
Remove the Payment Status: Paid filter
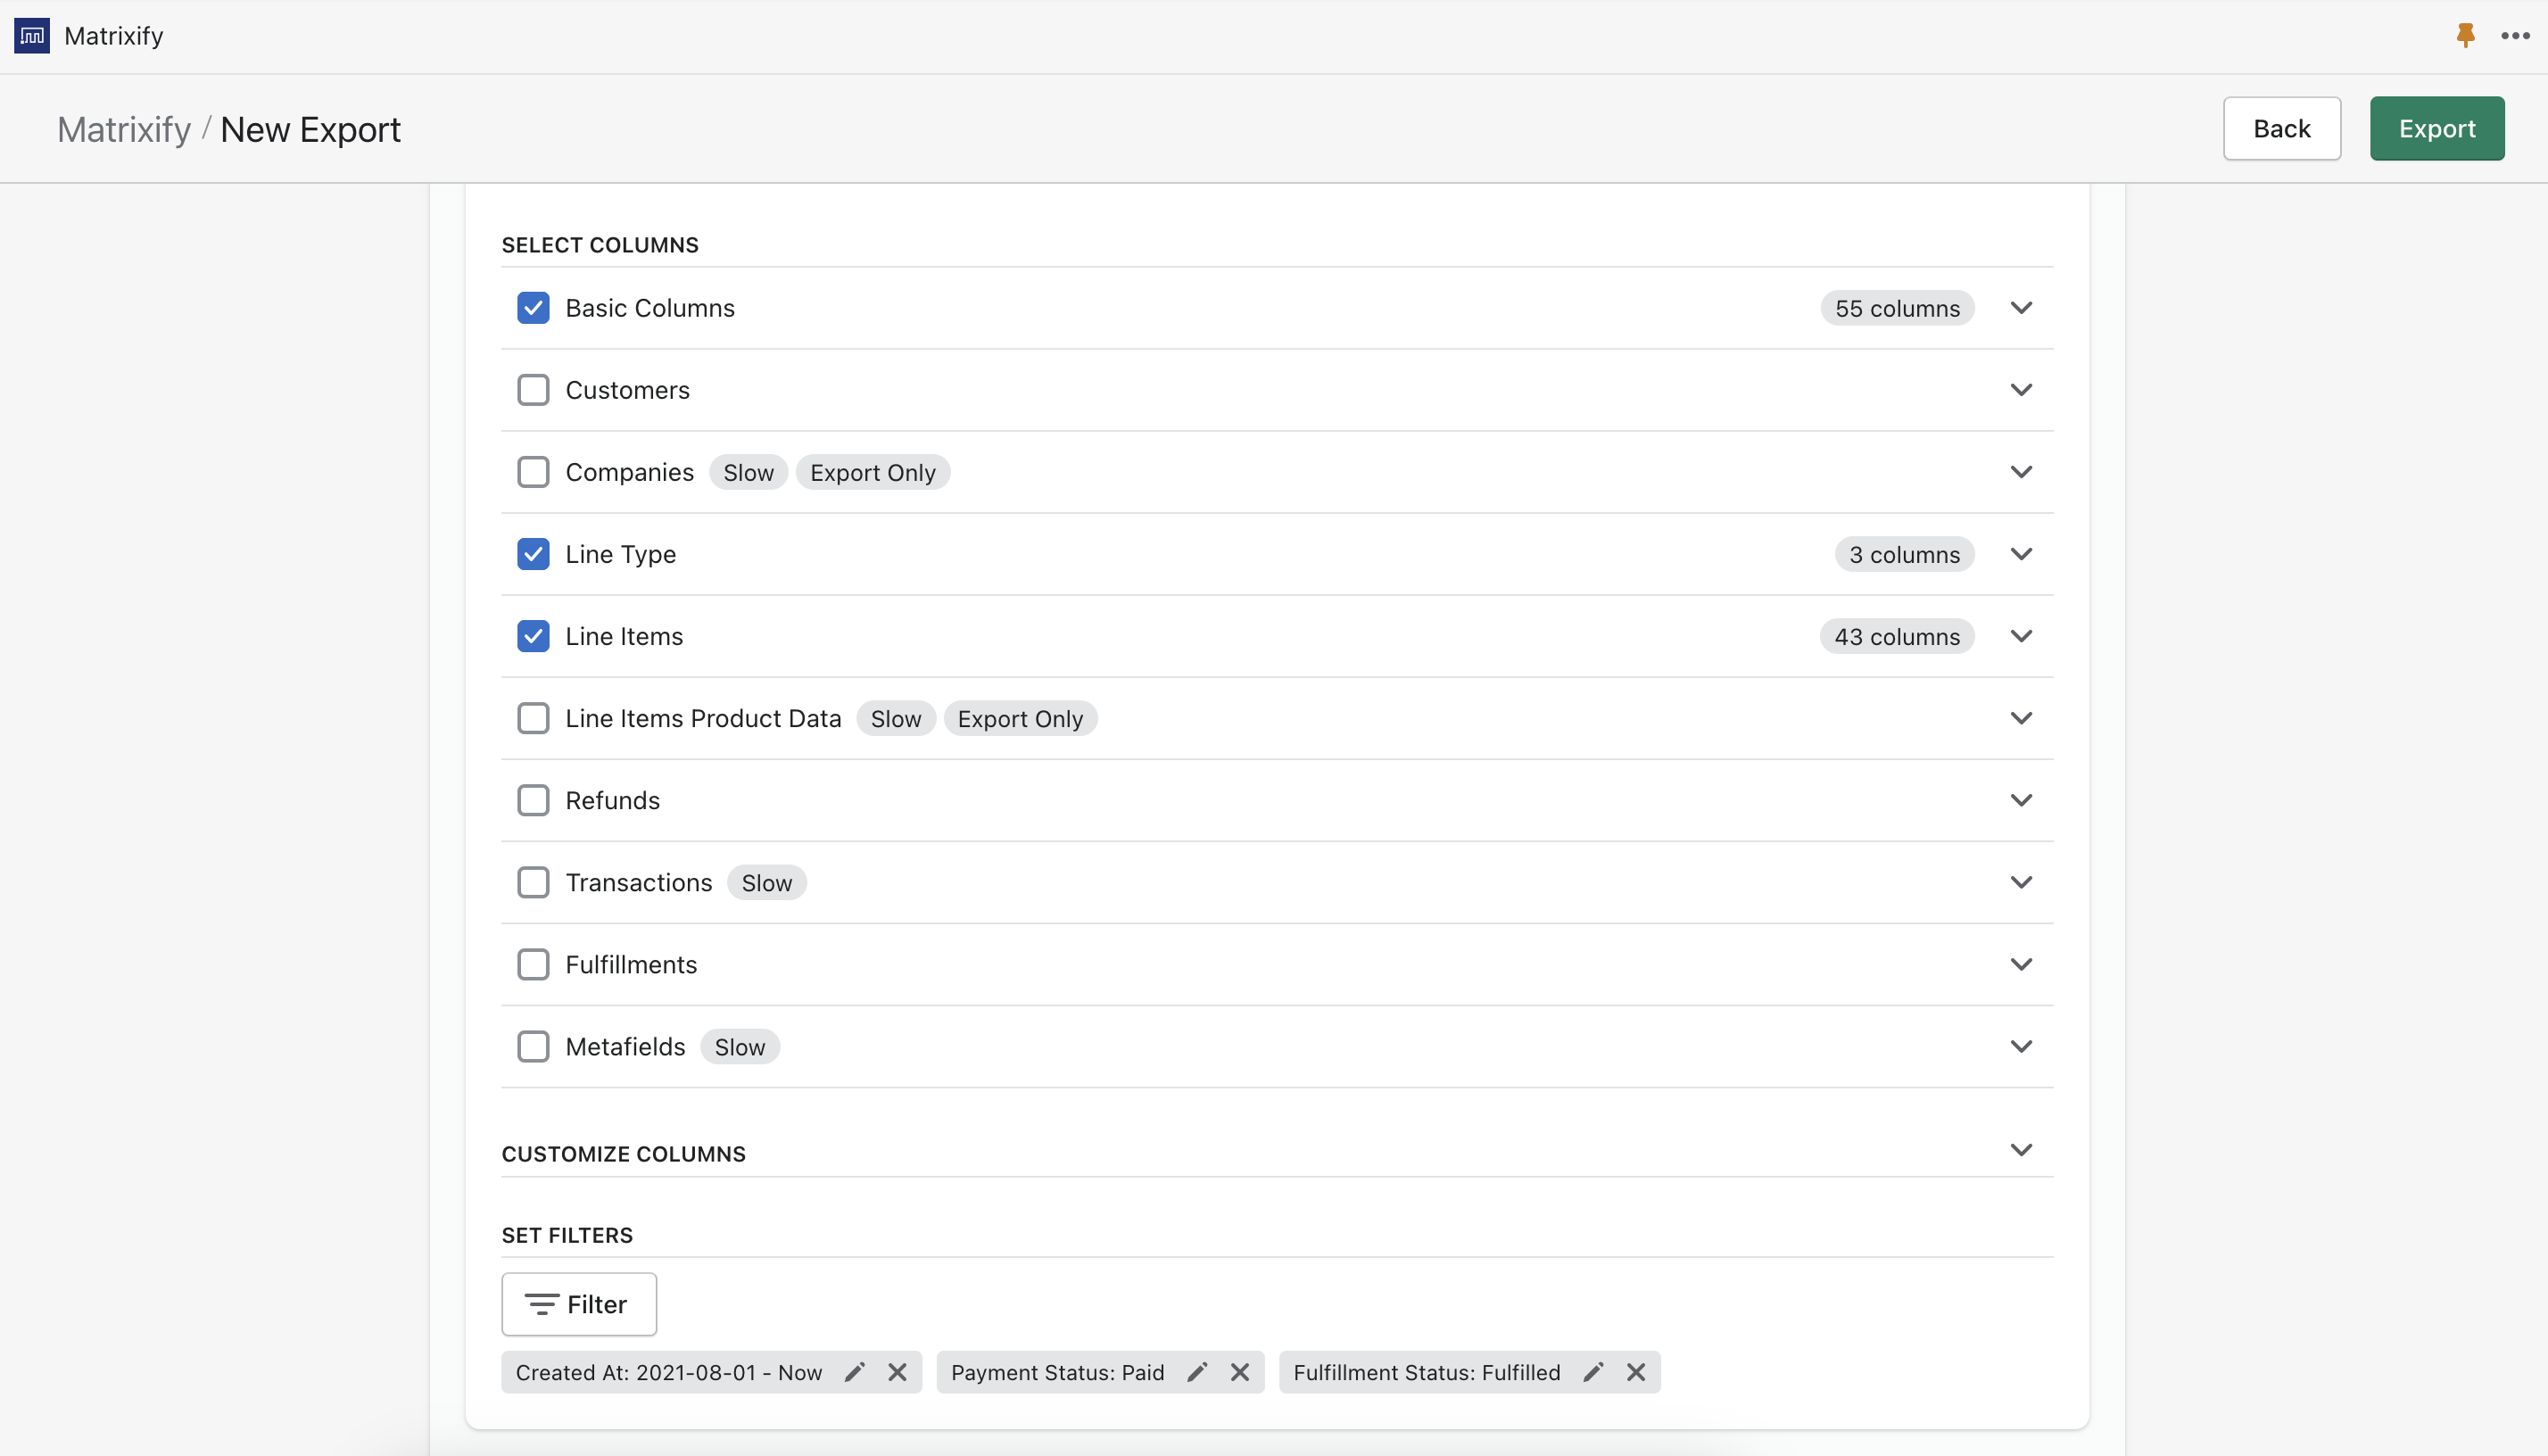click(x=1240, y=1371)
